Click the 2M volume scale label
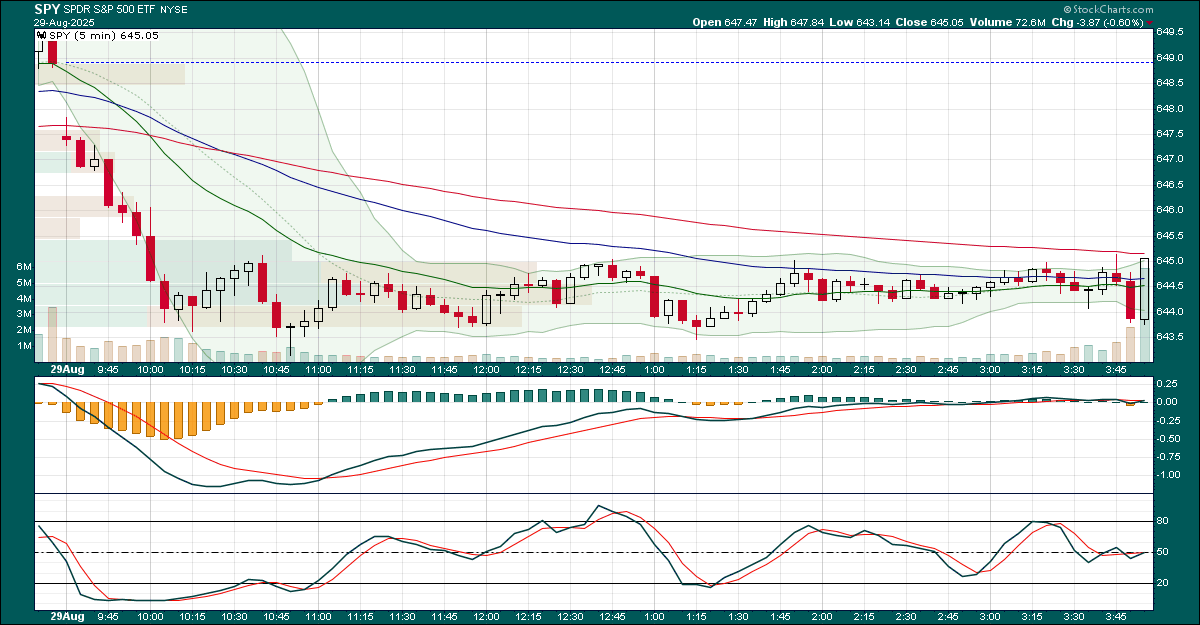The height and width of the screenshot is (625, 1200). click(x=25, y=329)
